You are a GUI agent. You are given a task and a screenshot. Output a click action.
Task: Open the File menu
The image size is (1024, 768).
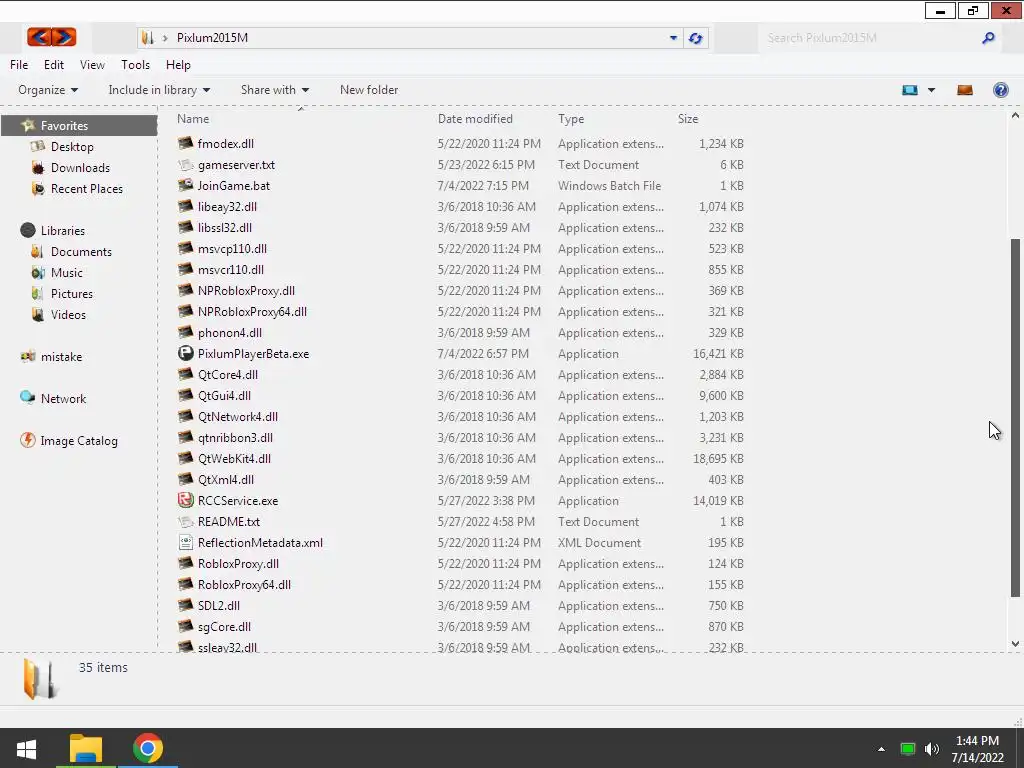tap(19, 65)
